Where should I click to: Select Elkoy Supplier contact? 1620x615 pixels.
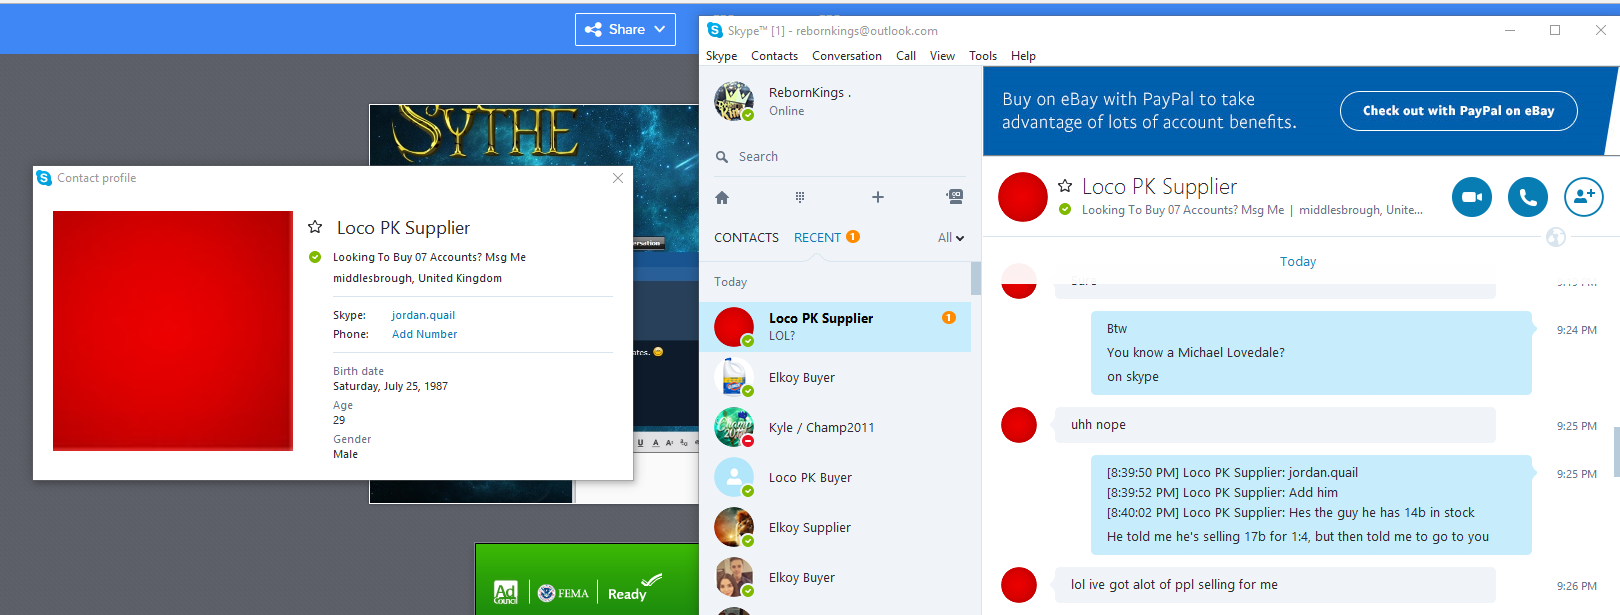click(x=835, y=527)
